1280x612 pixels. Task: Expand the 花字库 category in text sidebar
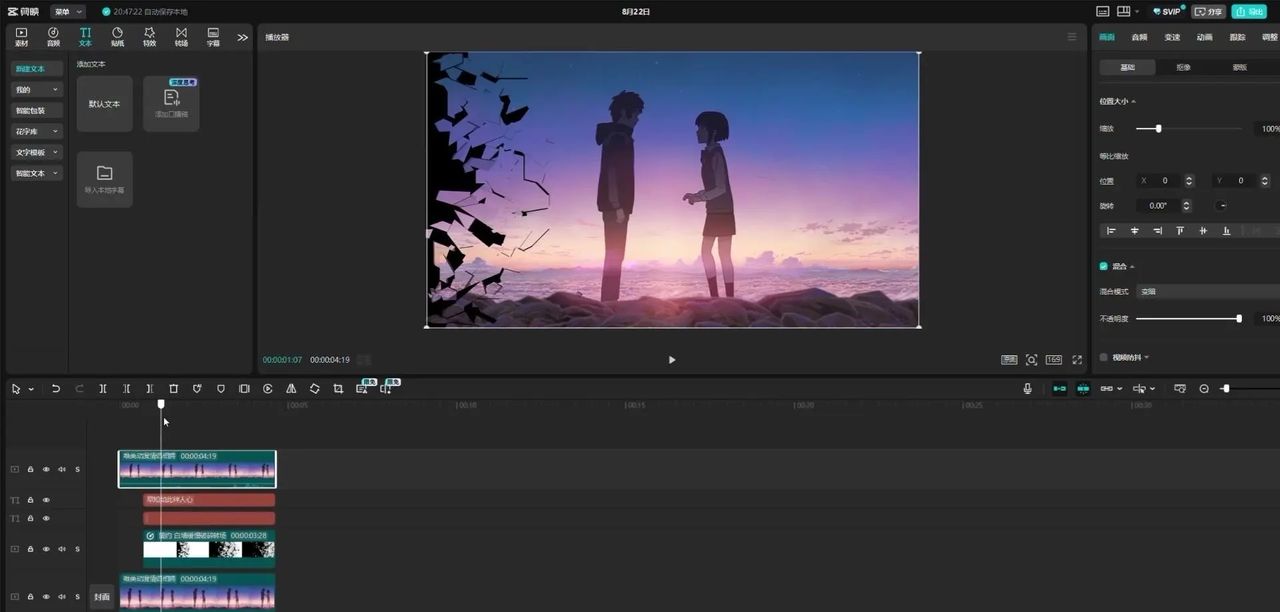pos(37,131)
